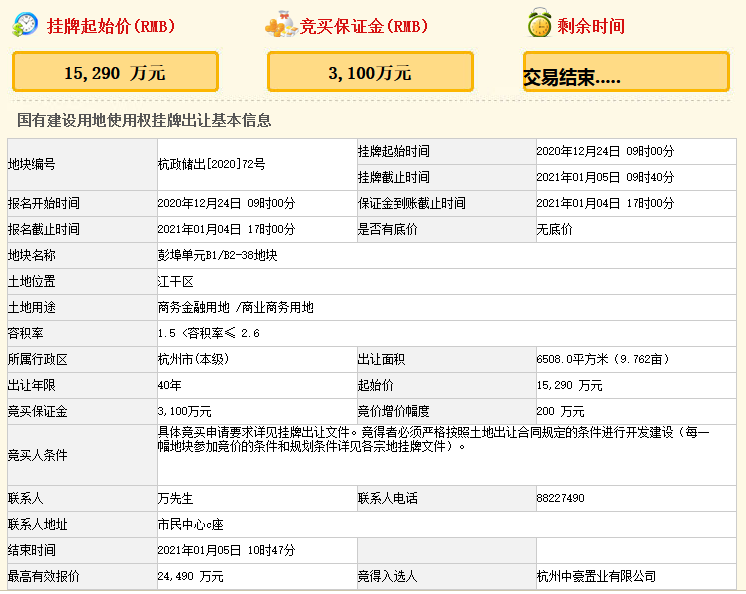Click the highest valid bid 24,490 万元

point(190,576)
